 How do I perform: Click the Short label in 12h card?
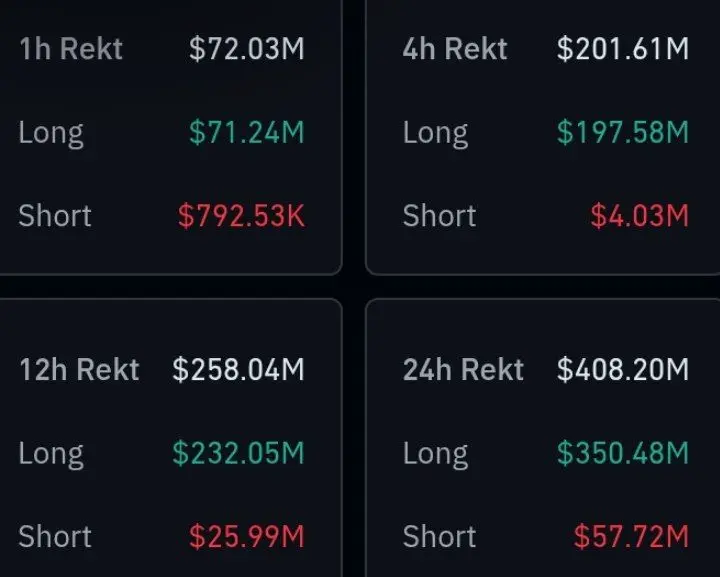coord(55,537)
